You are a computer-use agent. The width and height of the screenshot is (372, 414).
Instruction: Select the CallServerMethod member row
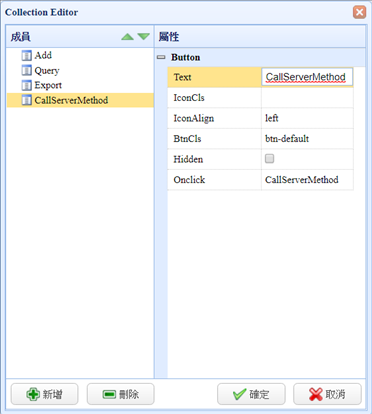[x=80, y=100]
